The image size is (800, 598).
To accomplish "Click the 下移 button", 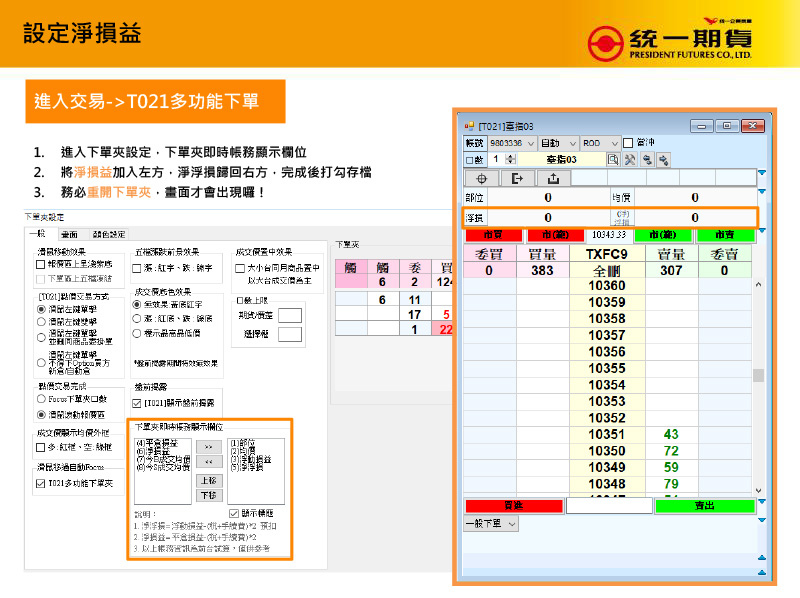I will point(209,495).
